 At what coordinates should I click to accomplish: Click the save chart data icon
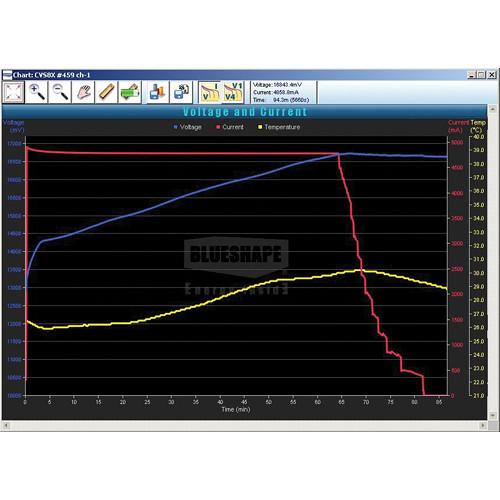[157, 92]
